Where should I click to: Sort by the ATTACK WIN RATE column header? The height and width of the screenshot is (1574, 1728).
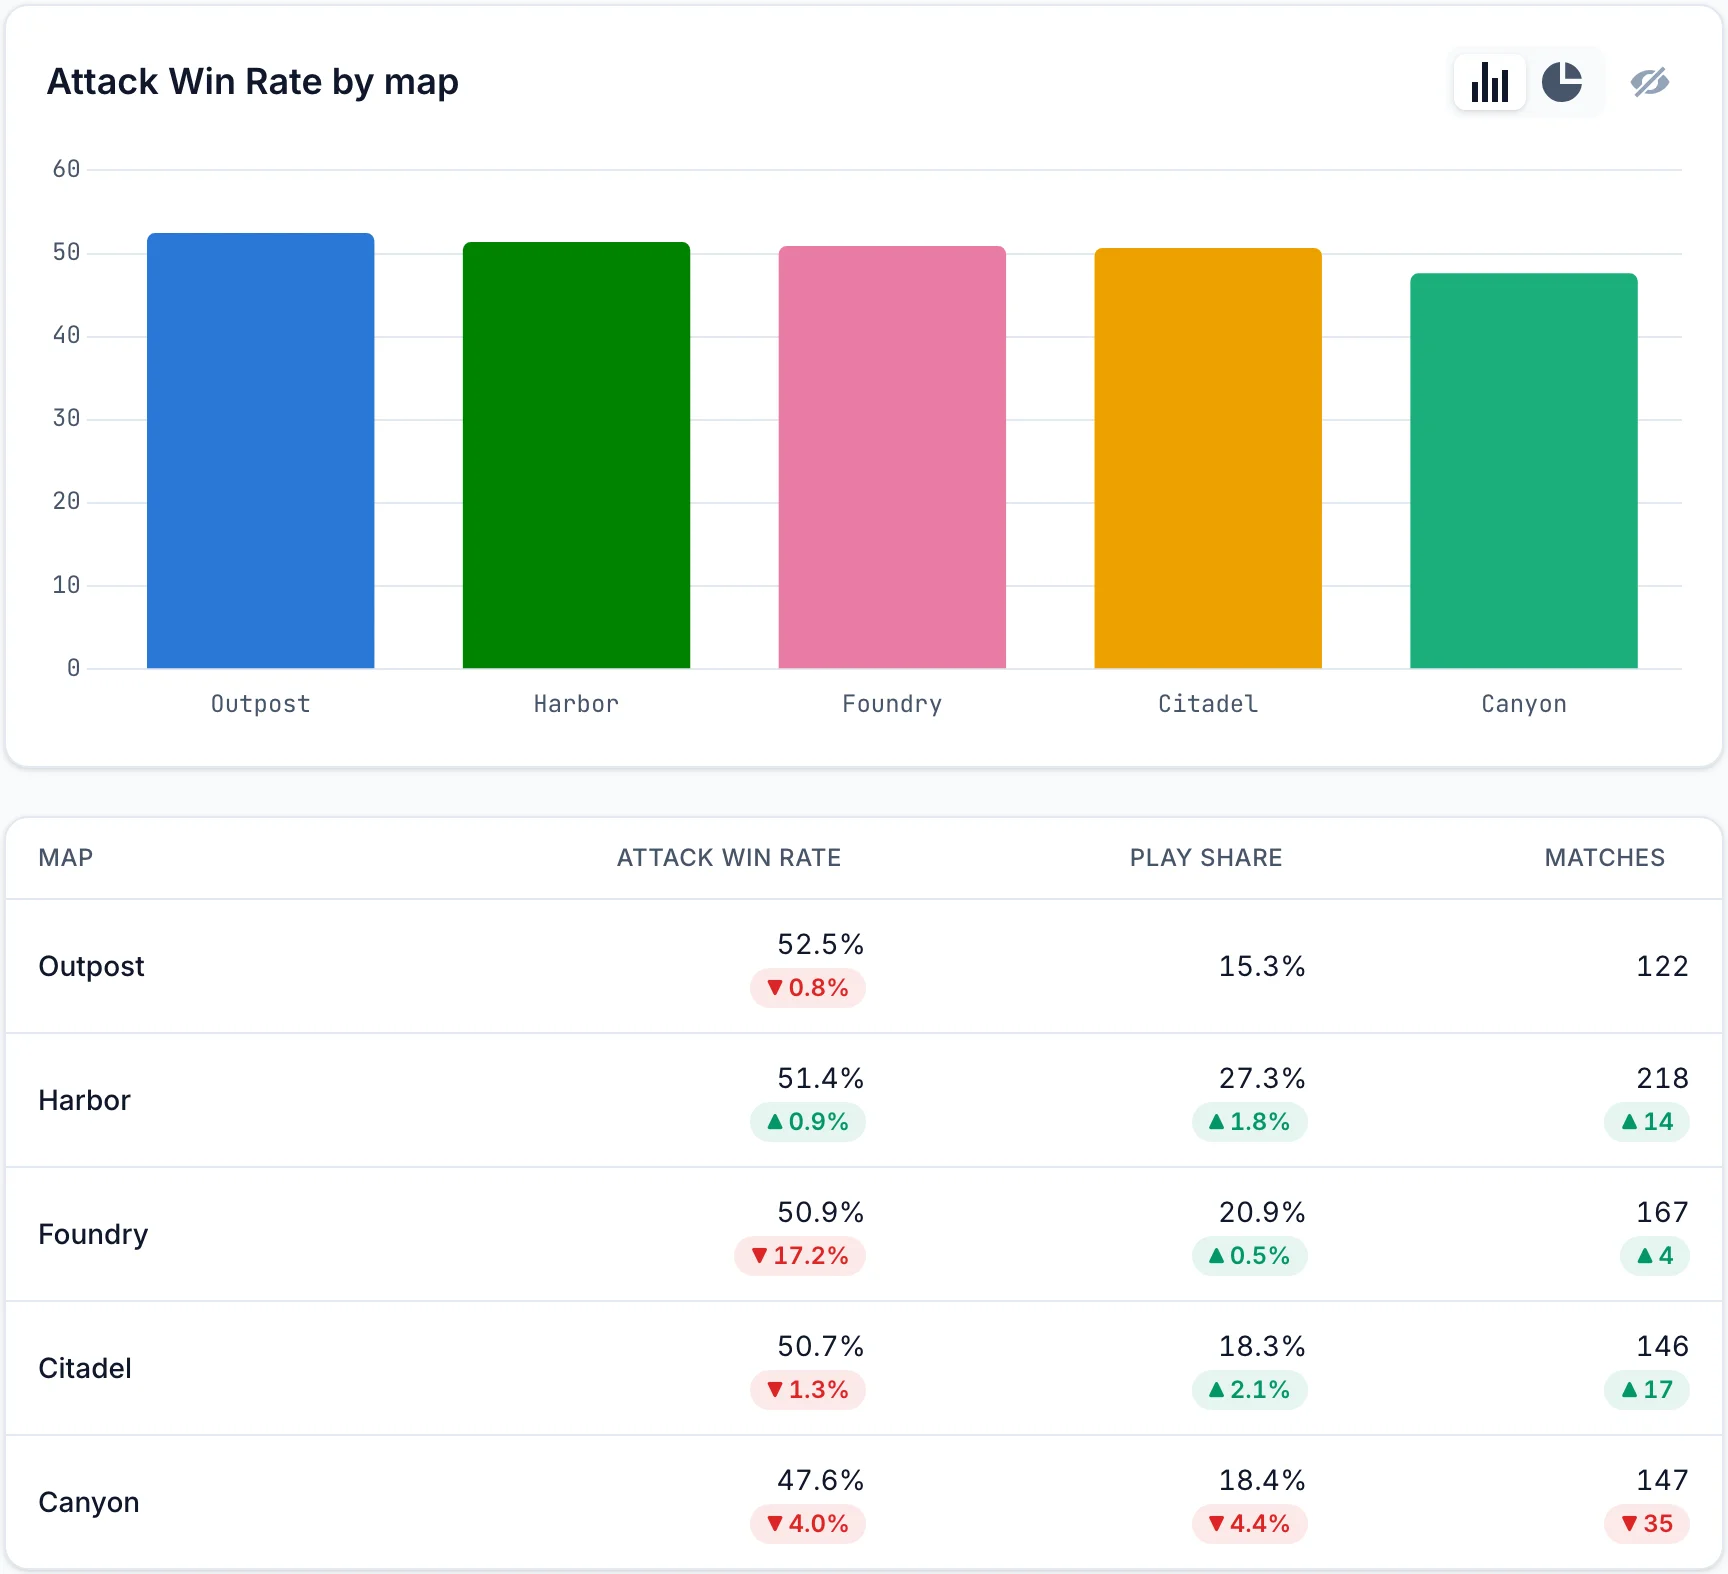[729, 857]
